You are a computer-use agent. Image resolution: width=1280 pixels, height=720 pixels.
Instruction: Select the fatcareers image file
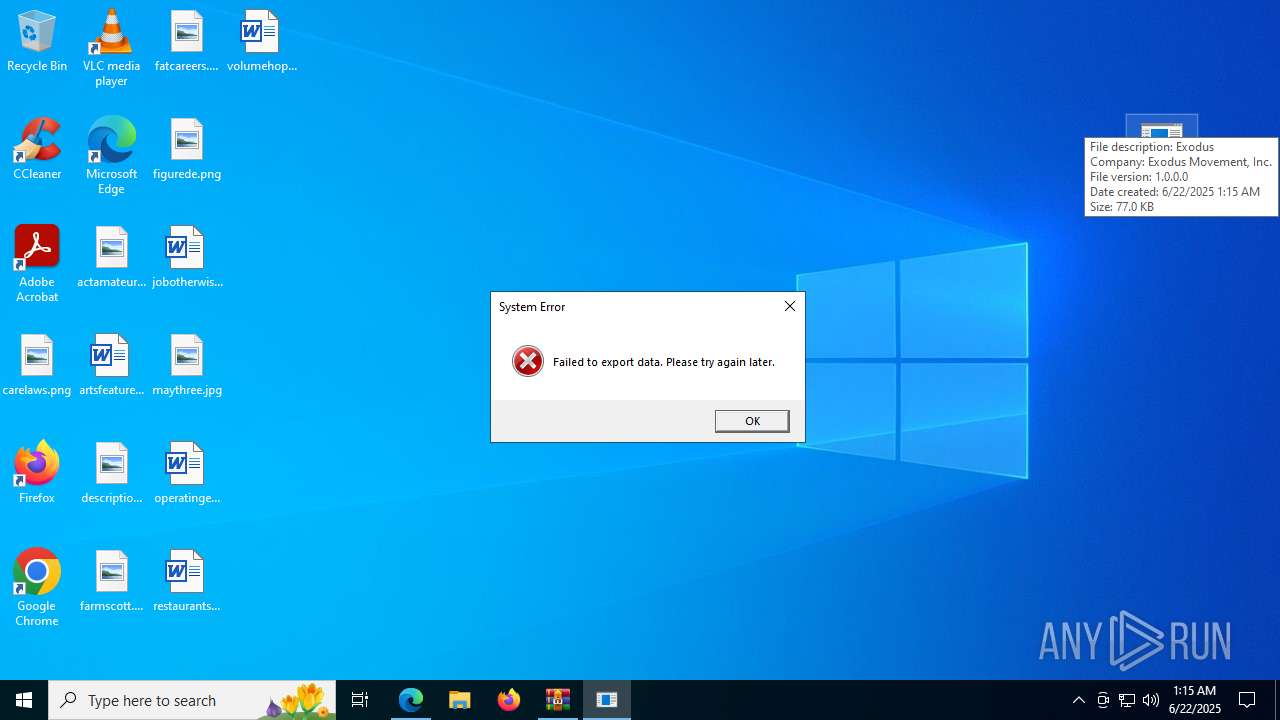tap(187, 42)
